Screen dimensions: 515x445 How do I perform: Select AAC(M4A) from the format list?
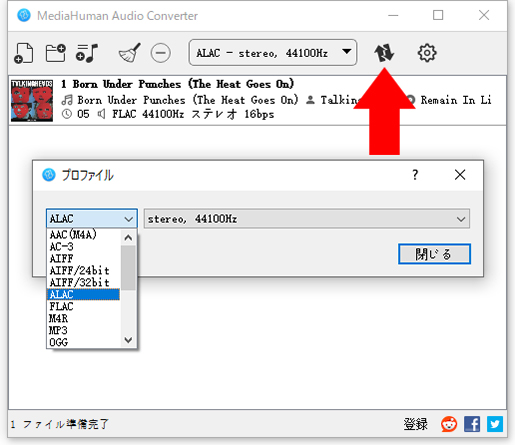[83, 235]
